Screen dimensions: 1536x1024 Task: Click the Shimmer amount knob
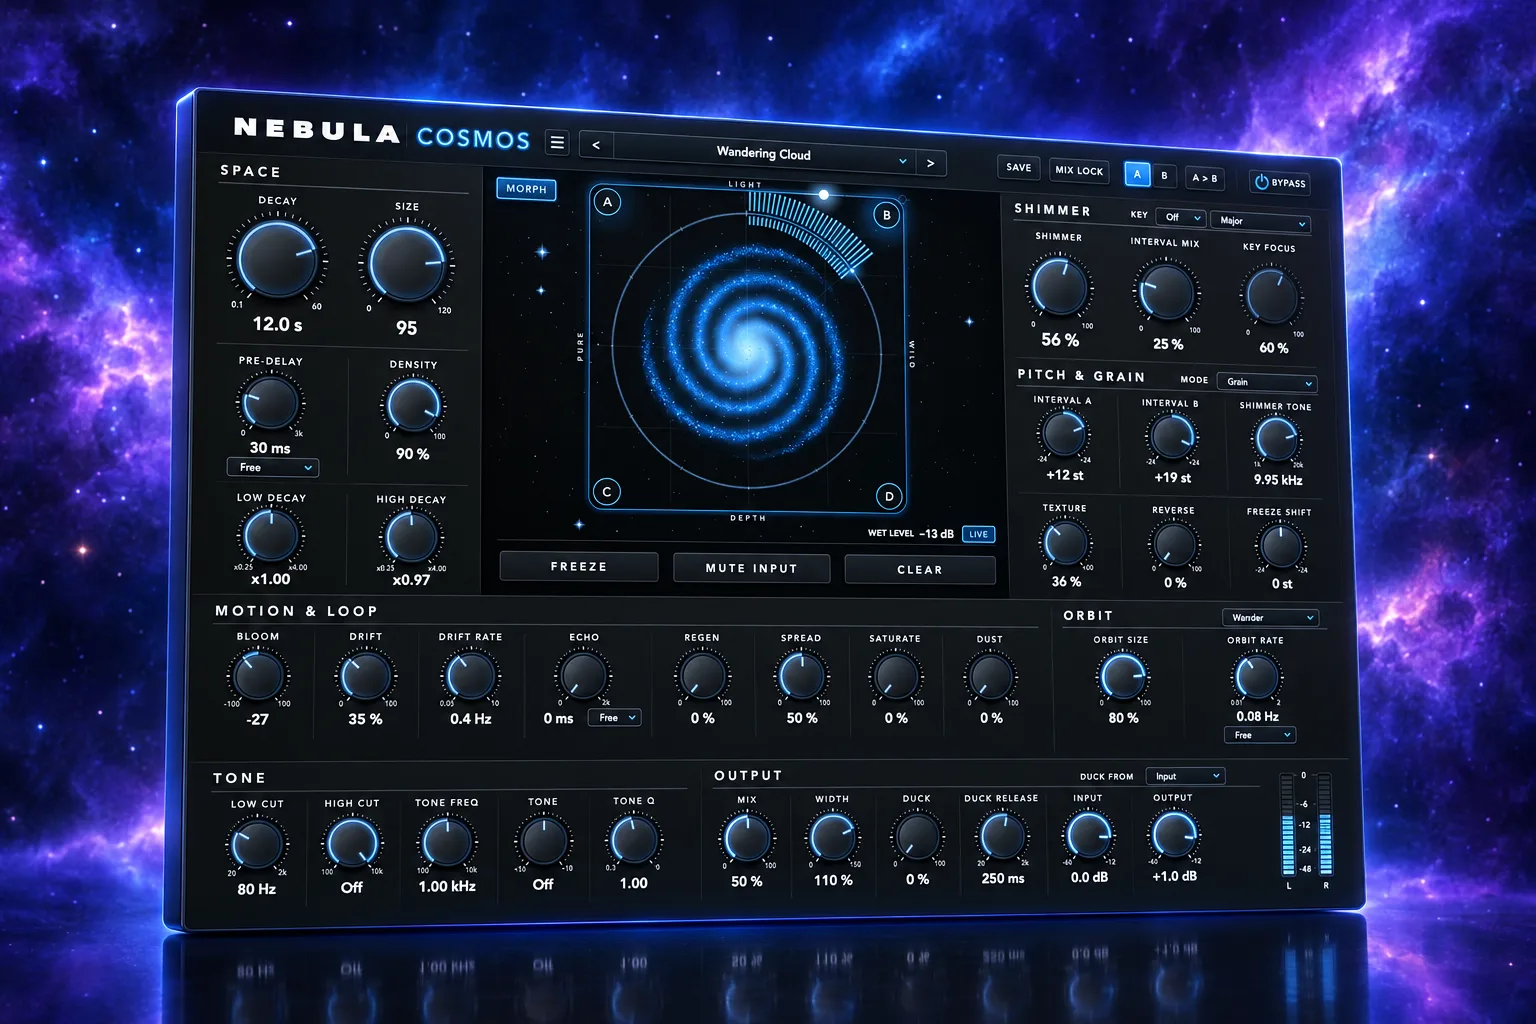(1059, 287)
